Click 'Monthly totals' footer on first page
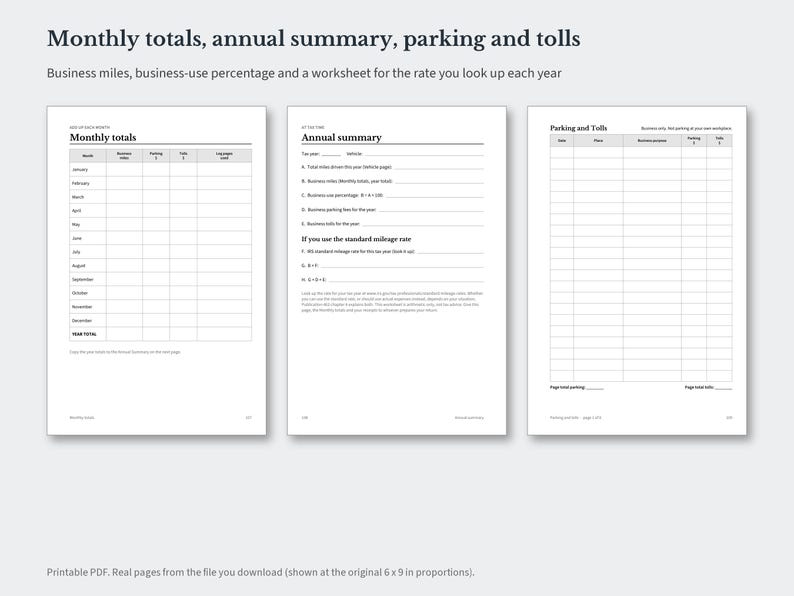 pyautogui.click(x=82, y=418)
